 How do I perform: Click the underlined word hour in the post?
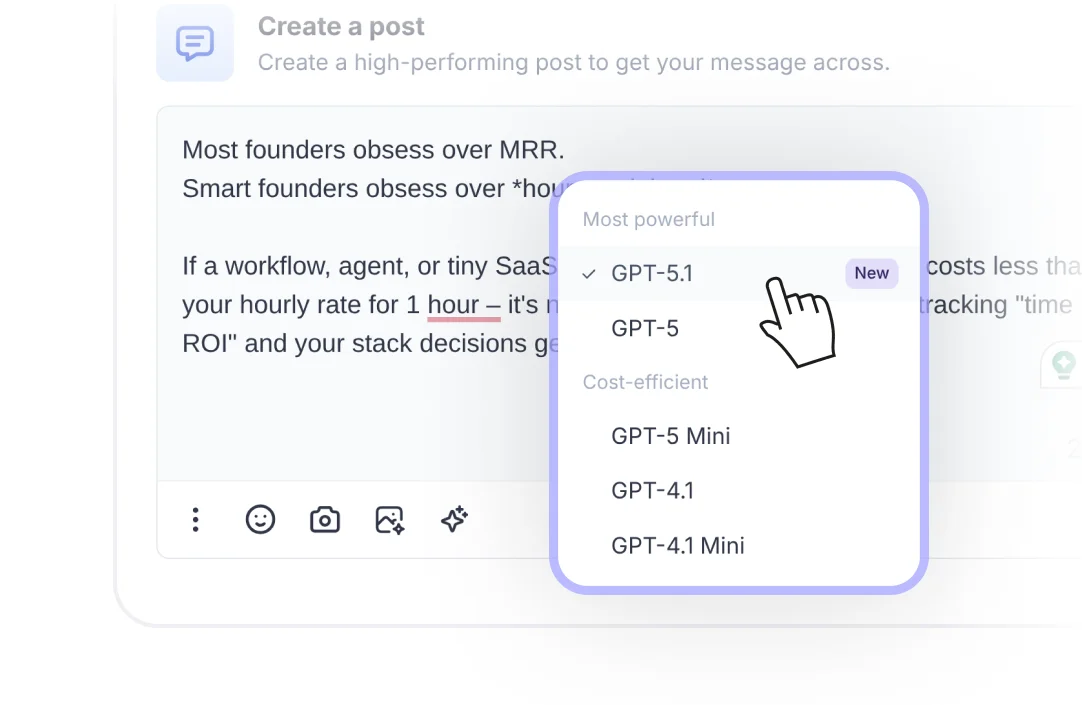point(462,304)
